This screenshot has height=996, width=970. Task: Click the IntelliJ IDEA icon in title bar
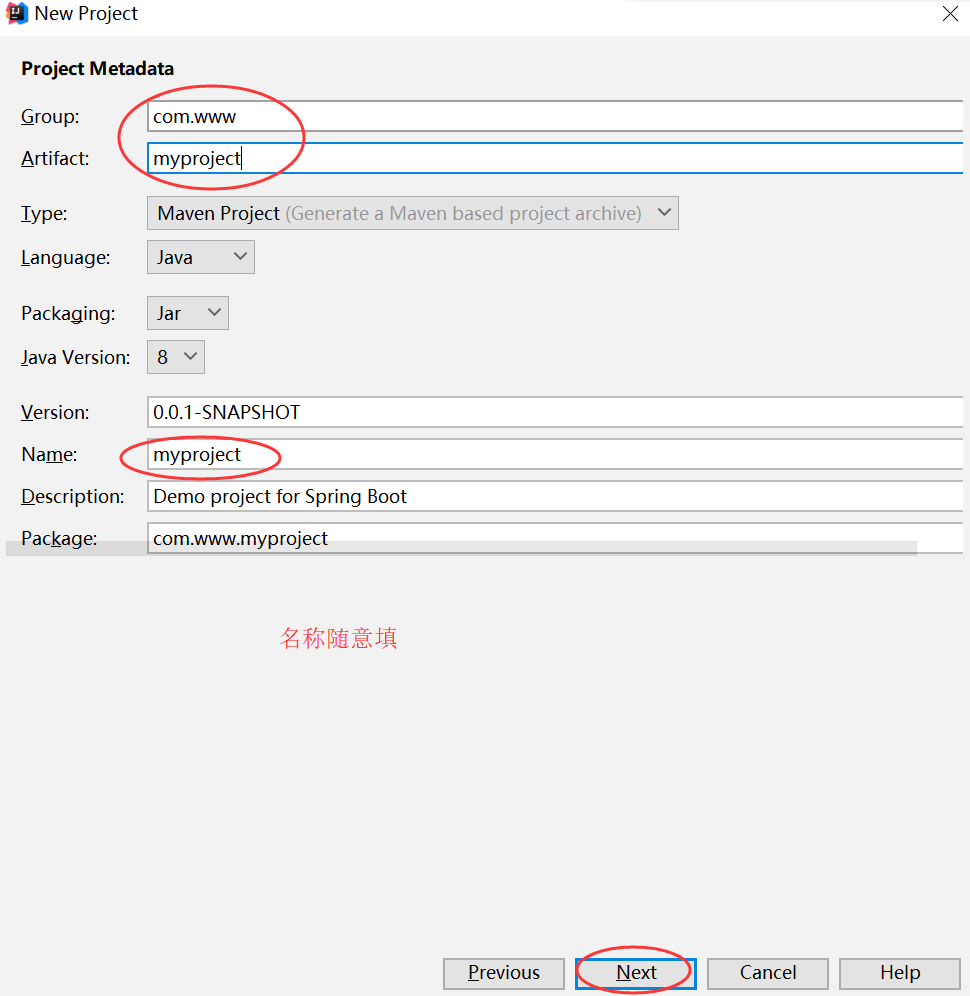(x=17, y=13)
